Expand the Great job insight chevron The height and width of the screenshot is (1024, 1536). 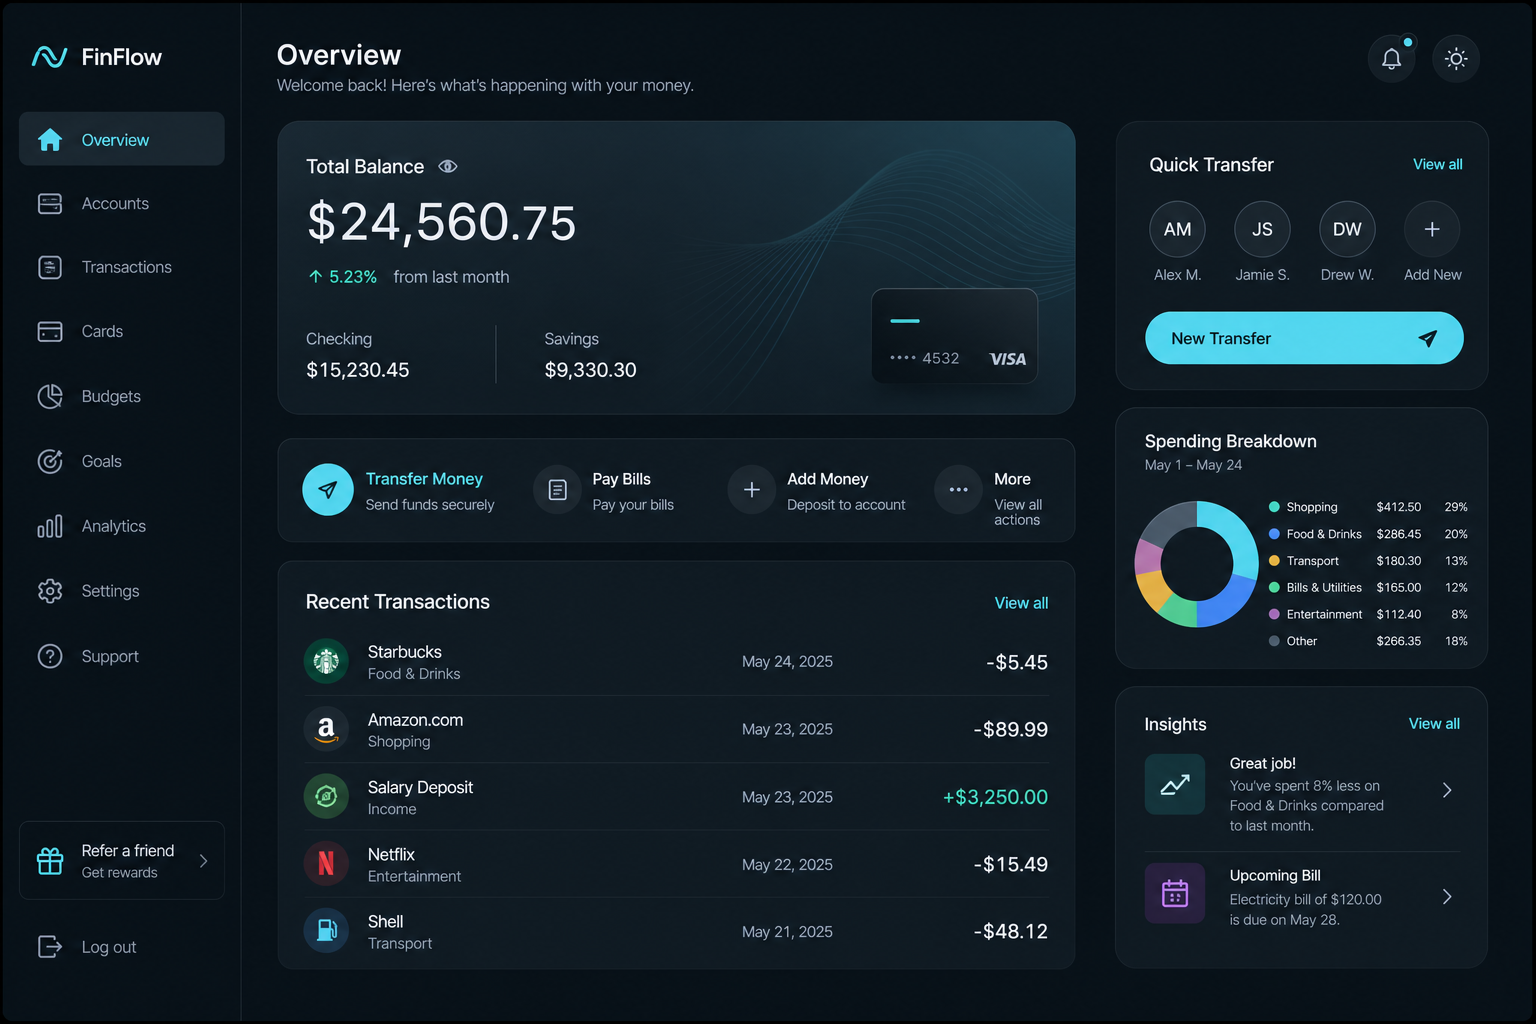(1447, 790)
